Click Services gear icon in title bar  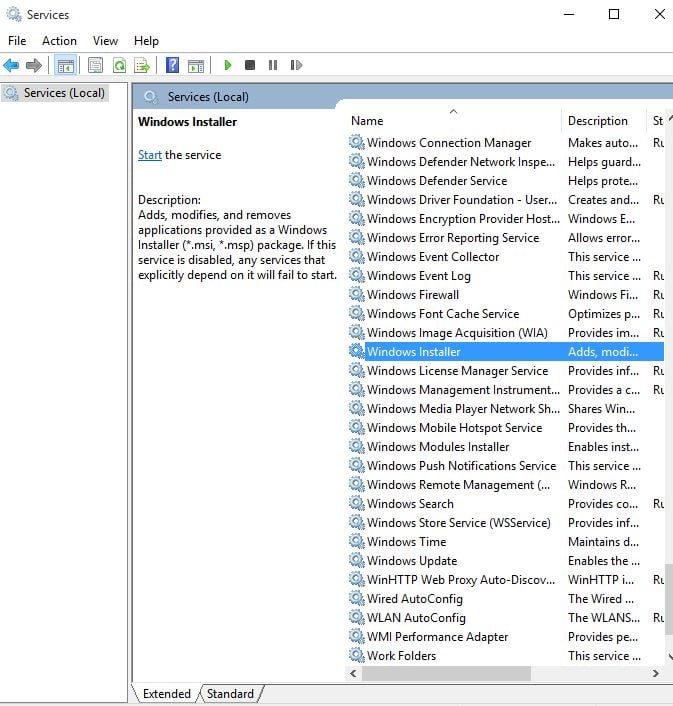tap(14, 14)
